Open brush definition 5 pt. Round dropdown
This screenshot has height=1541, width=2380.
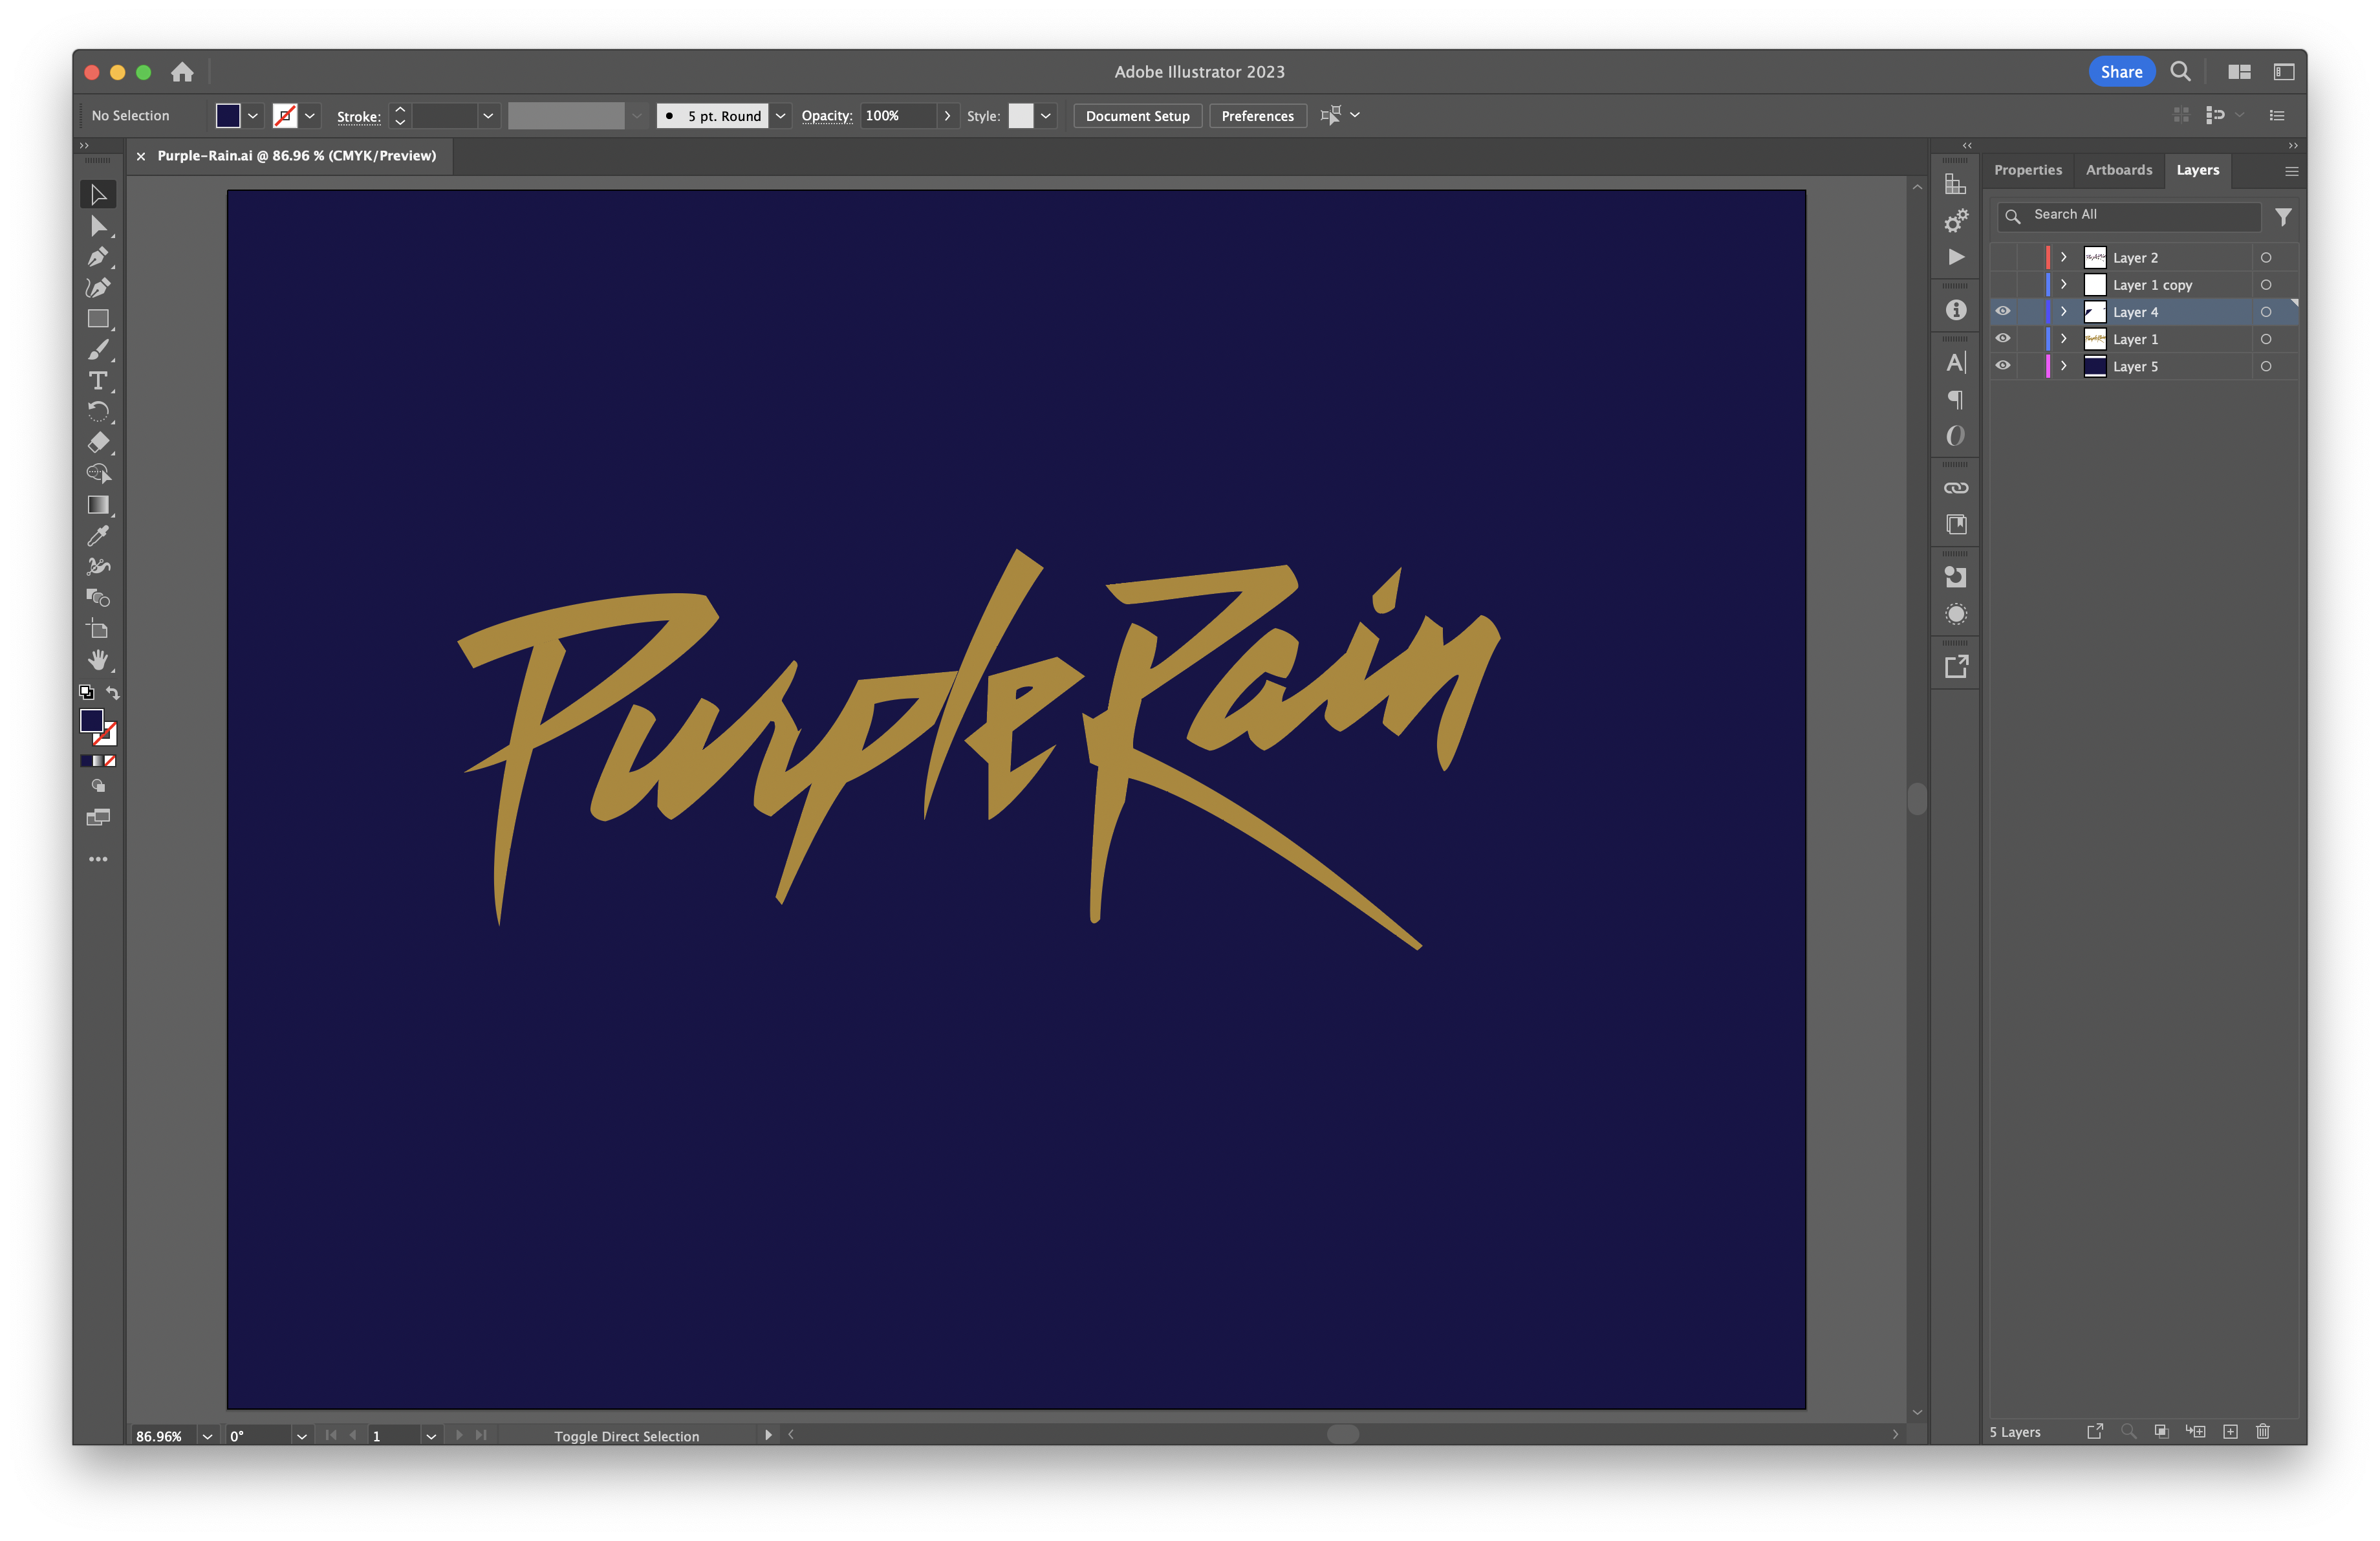[x=780, y=116]
